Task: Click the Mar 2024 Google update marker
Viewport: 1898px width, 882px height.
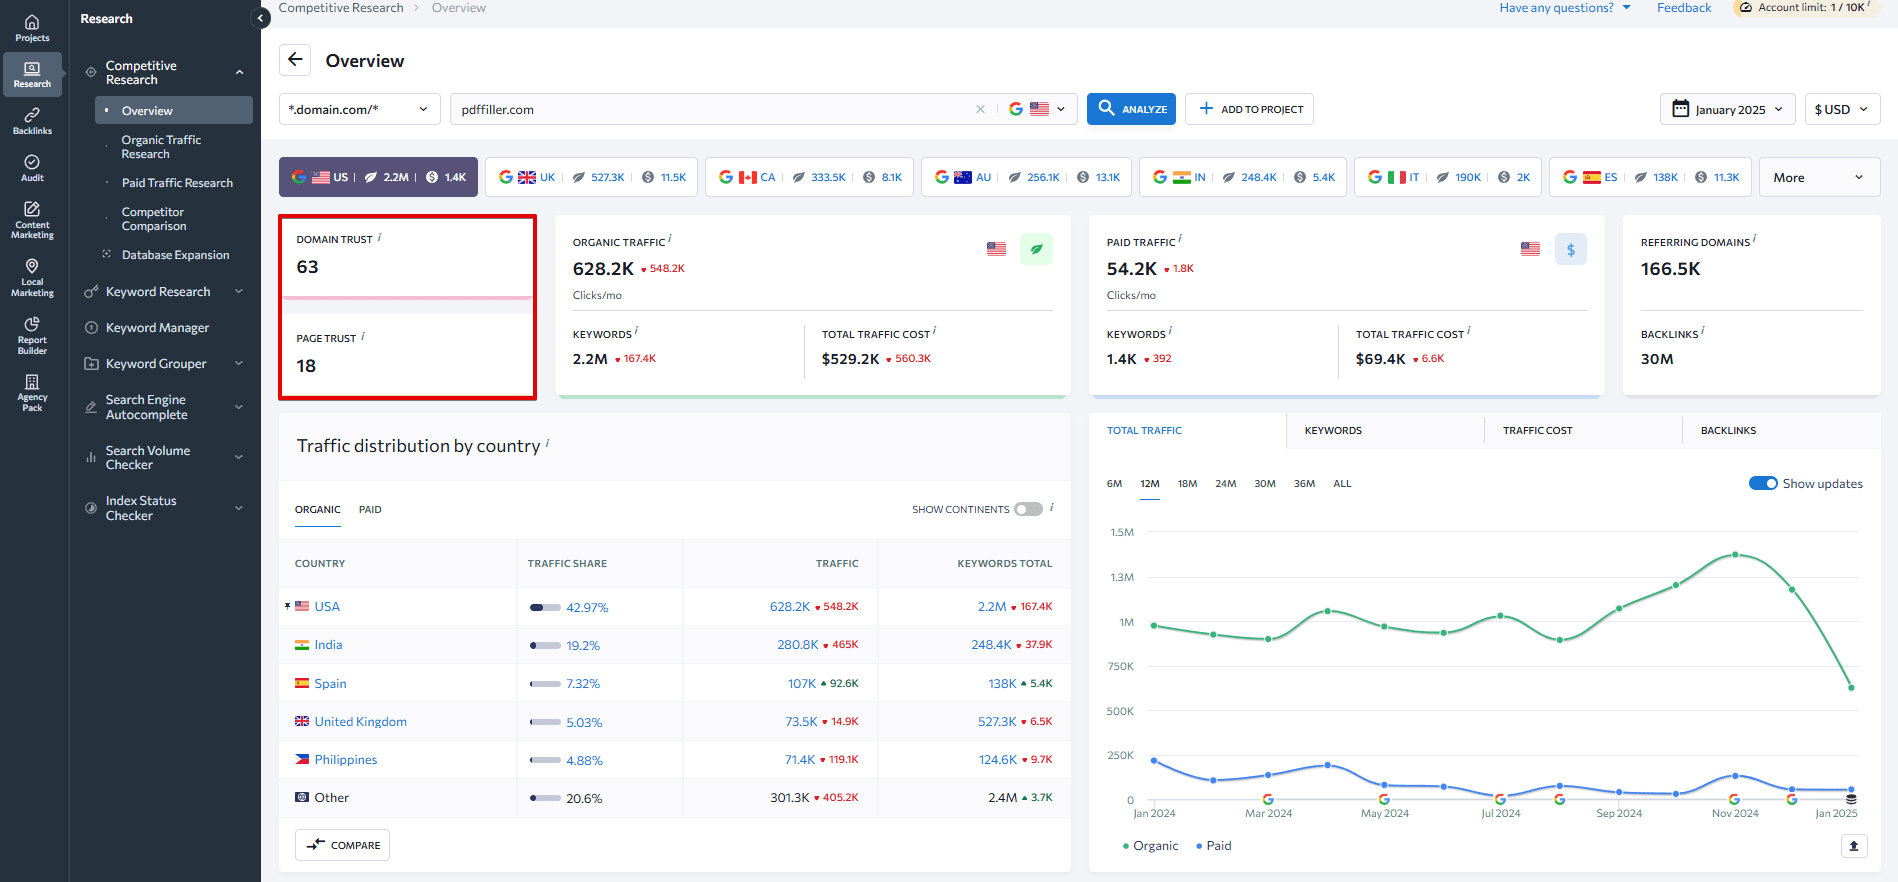Action: pyautogui.click(x=1268, y=799)
